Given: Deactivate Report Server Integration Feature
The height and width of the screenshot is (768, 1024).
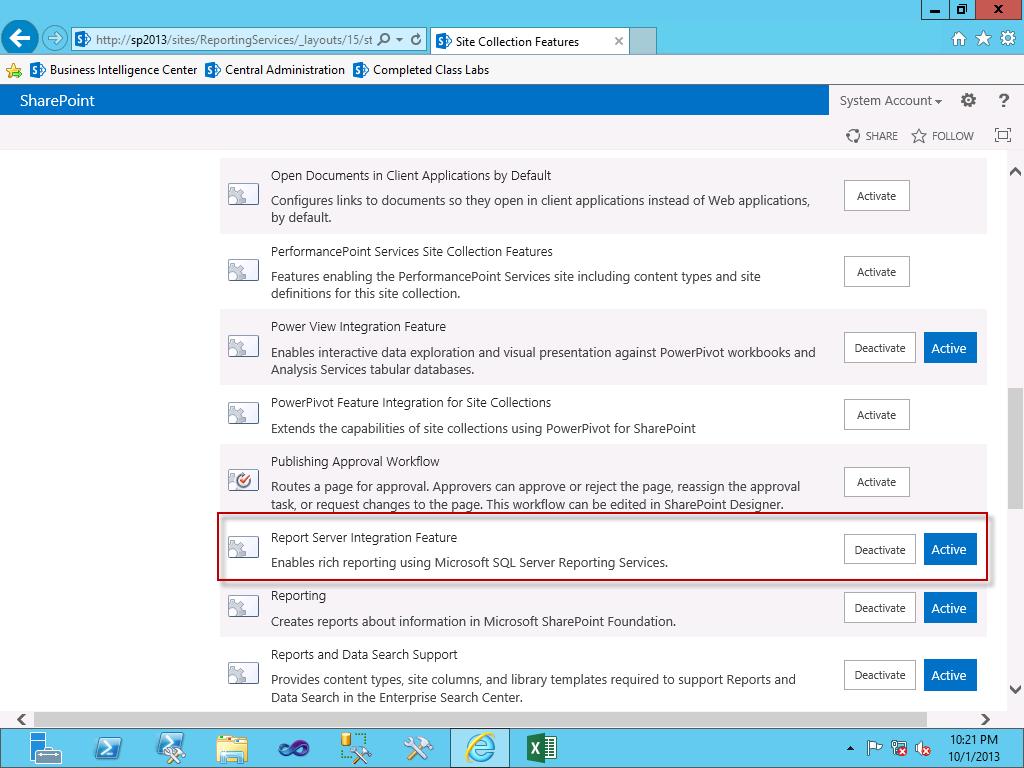Looking at the screenshot, I should (x=880, y=550).
